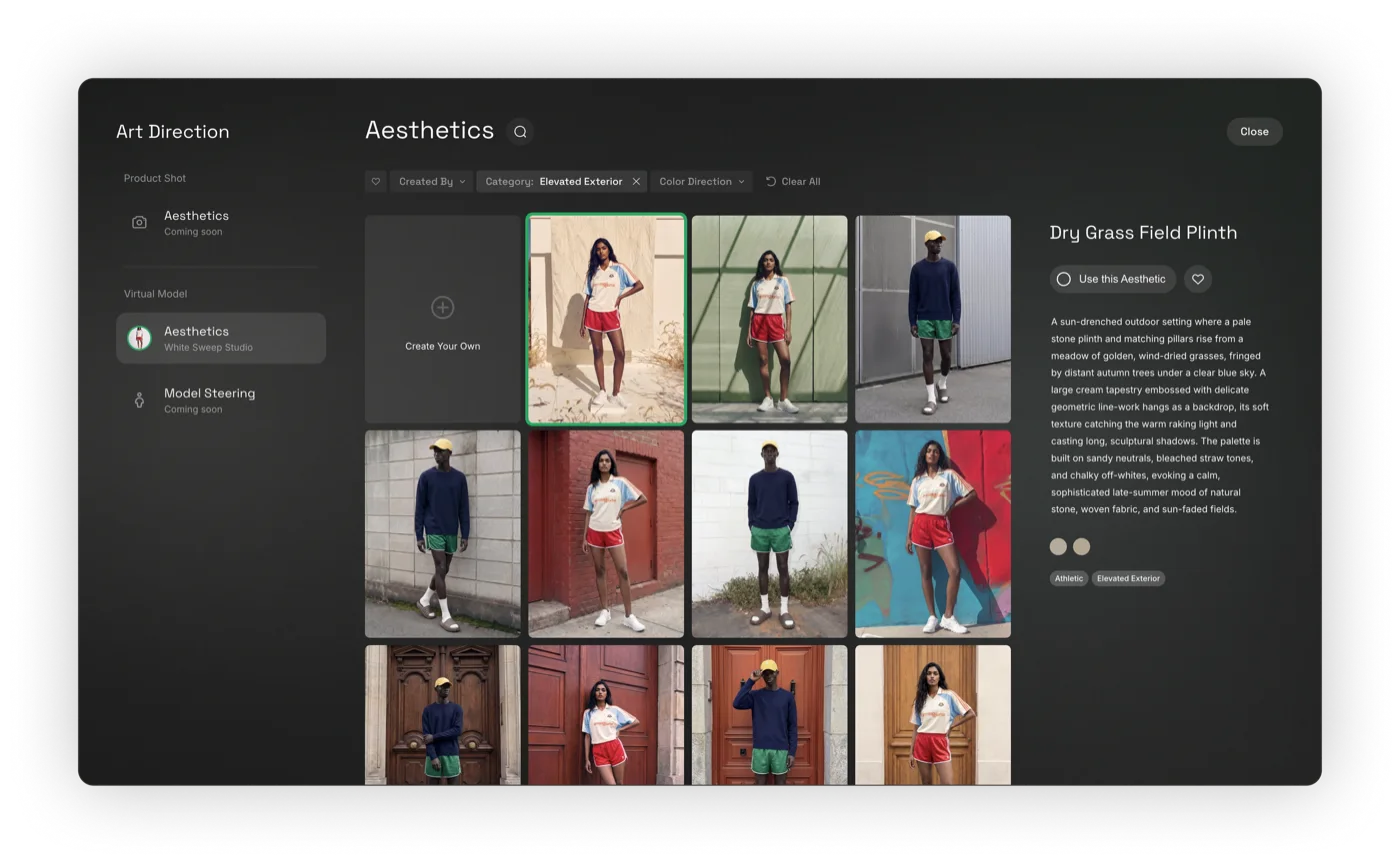Viewport: 1400px width, 864px height.
Task: Remove the Elevated Exterior category filter
Action: coord(636,181)
